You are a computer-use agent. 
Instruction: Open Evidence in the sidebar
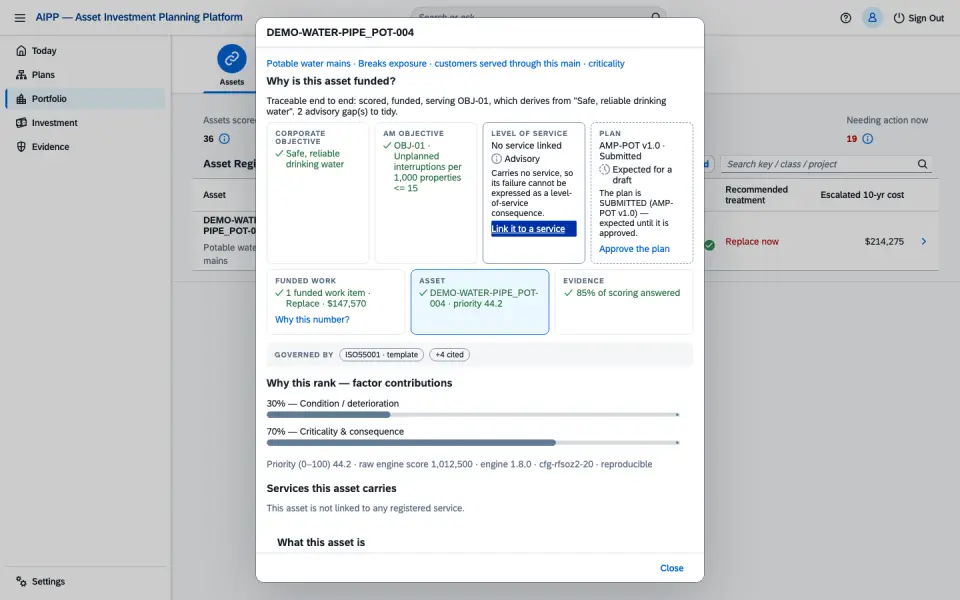[x=86, y=146]
